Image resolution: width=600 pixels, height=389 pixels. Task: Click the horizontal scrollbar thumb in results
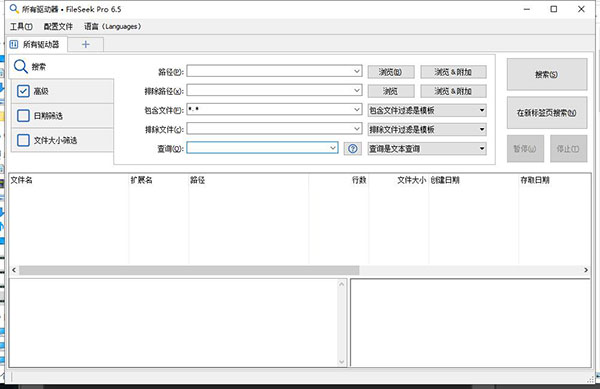189,270
